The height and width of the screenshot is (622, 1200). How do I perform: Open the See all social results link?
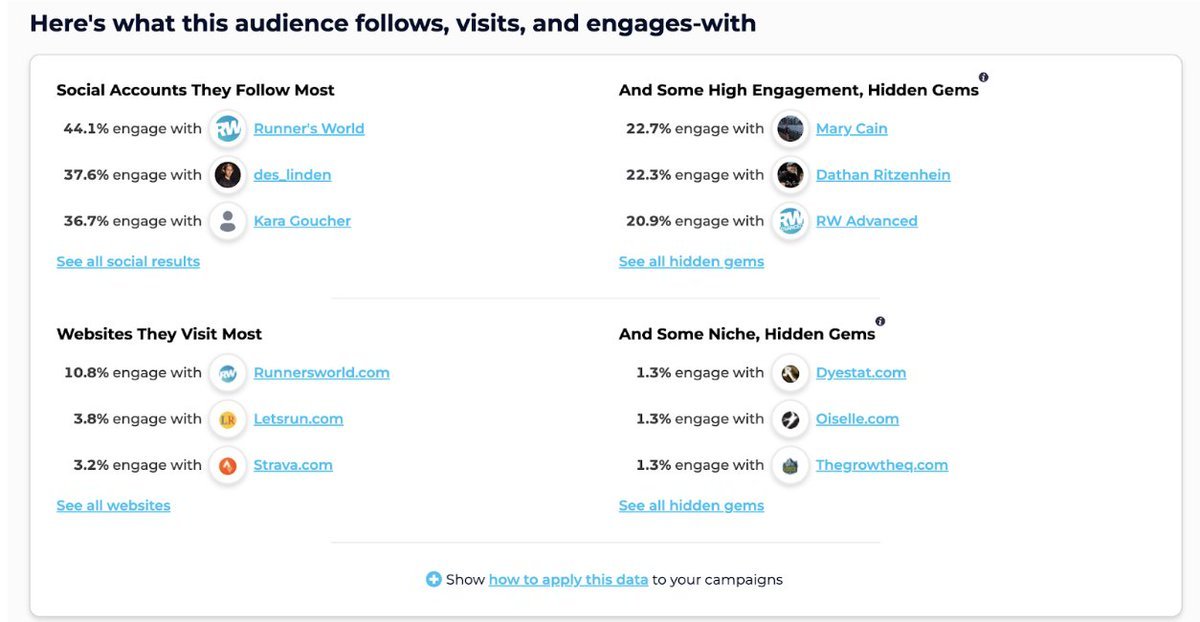pyautogui.click(x=128, y=261)
